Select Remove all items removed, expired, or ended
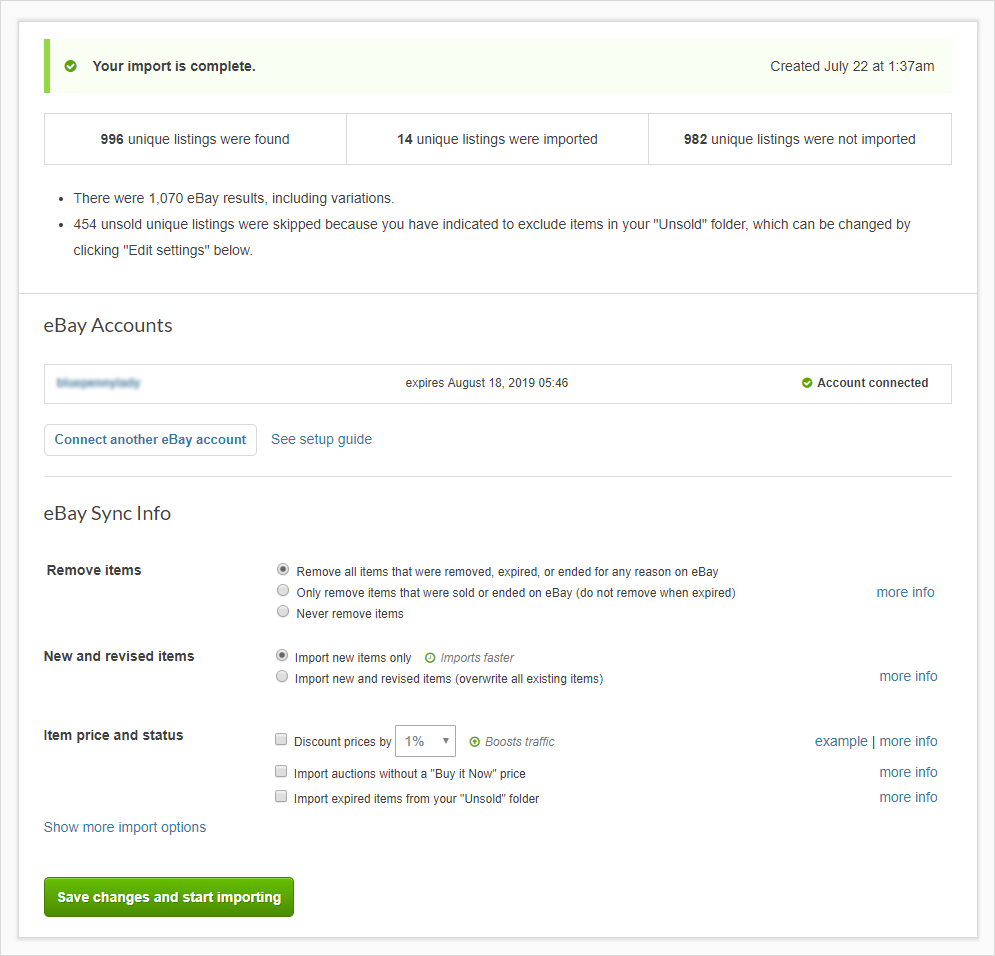This screenshot has height=956, width=995. tap(283, 570)
